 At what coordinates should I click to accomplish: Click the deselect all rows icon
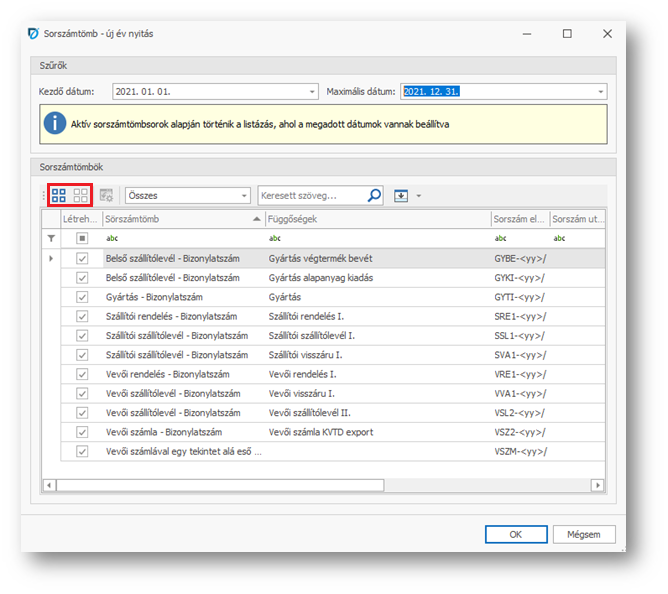[80, 196]
